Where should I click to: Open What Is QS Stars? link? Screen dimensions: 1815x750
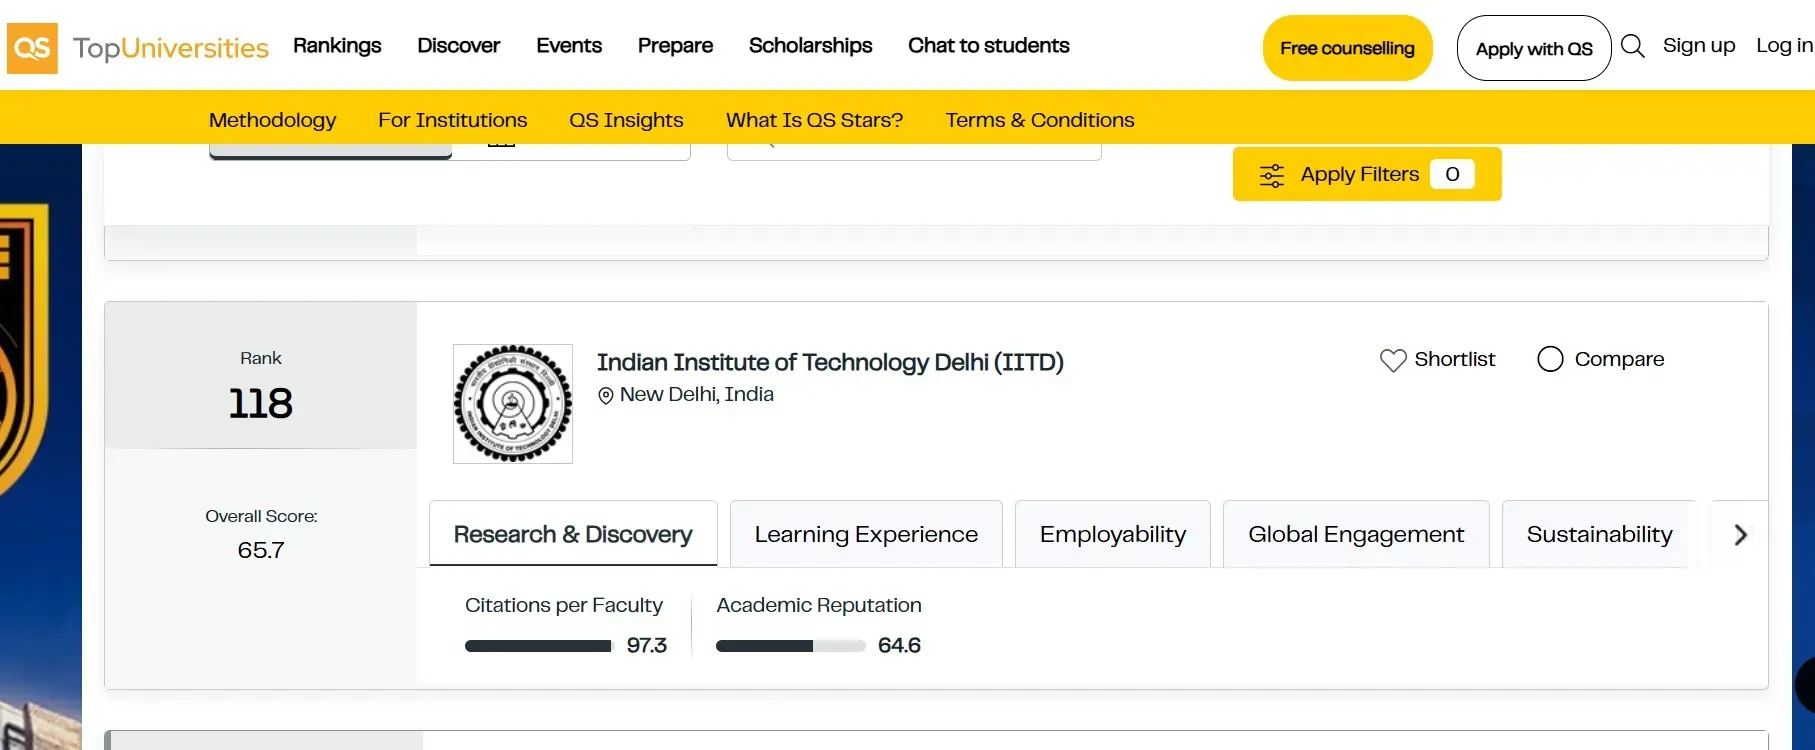(x=814, y=120)
